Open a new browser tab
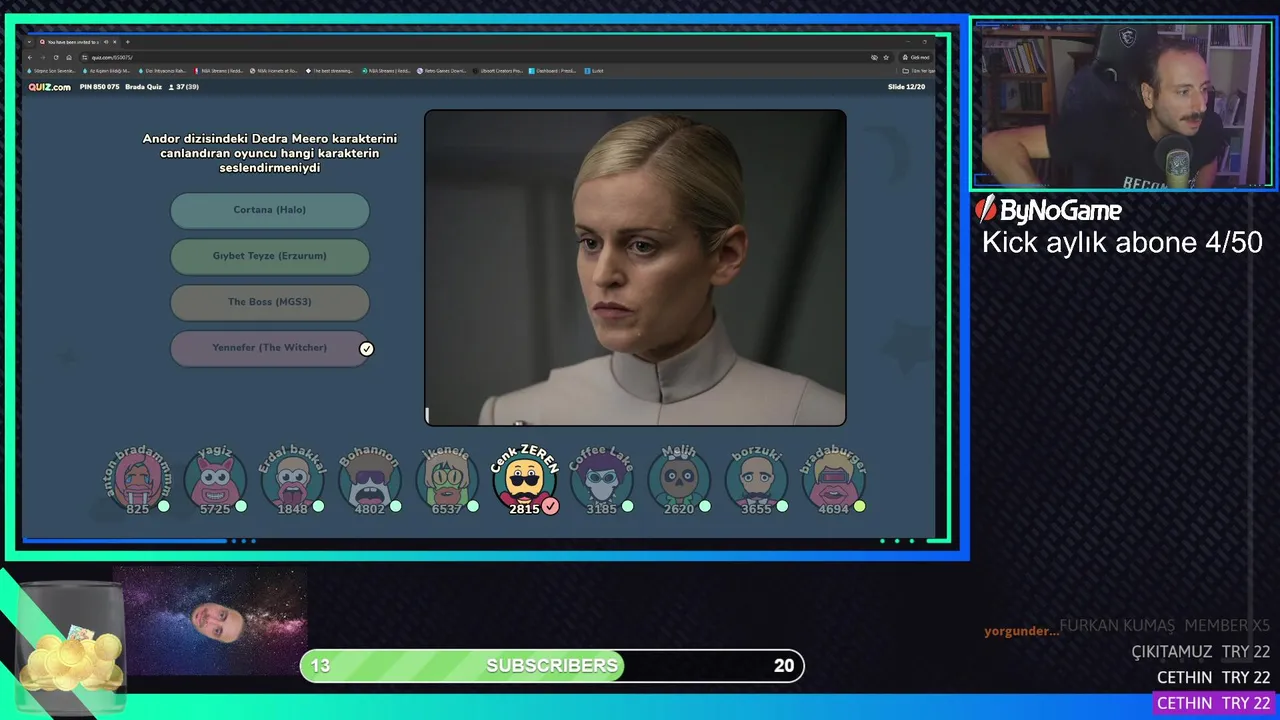This screenshot has height=720, width=1280. pyautogui.click(x=127, y=42)
